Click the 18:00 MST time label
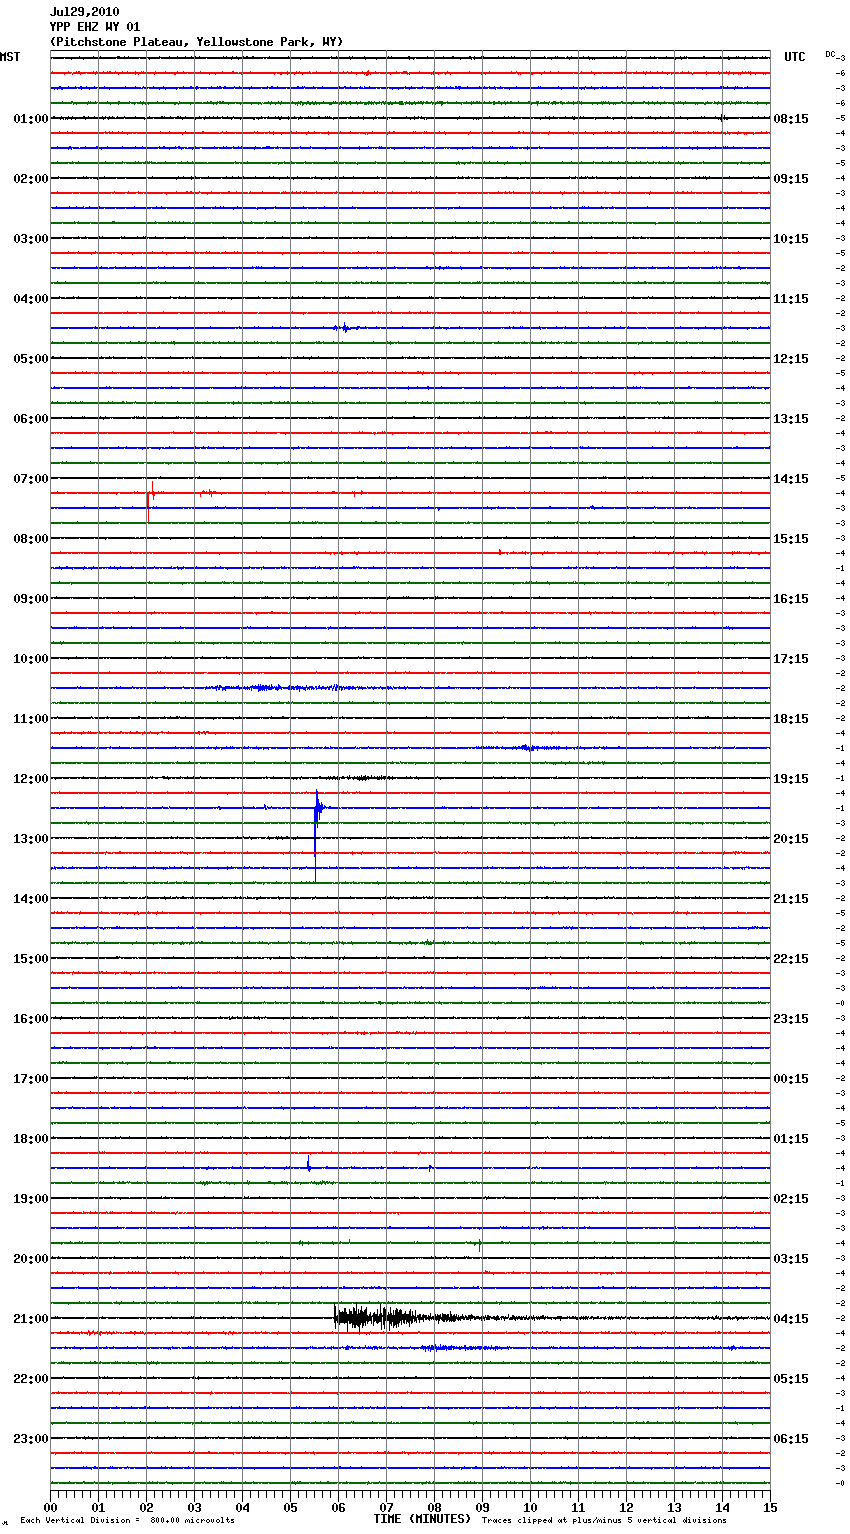The image size is (850, 1534). tap(31, 1139)
